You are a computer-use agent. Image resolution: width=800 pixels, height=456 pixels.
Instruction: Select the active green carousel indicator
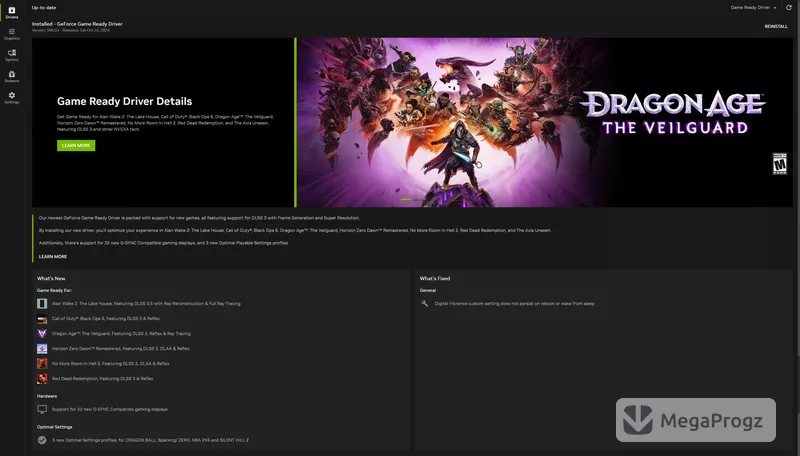pyautogui.click(x=406, y=199)
